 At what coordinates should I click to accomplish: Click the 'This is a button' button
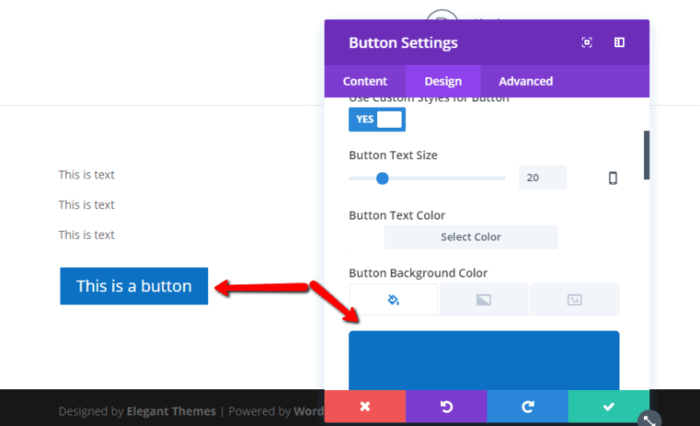tap(134, 286)
